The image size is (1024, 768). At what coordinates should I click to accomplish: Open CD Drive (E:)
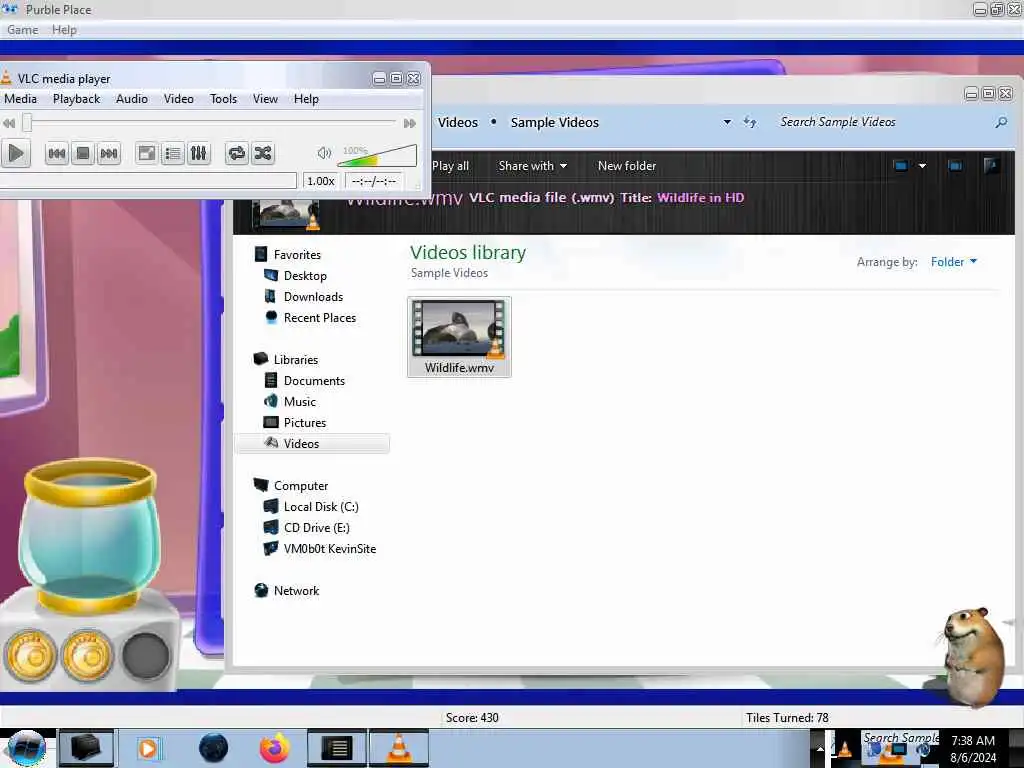tap(317, 528)
